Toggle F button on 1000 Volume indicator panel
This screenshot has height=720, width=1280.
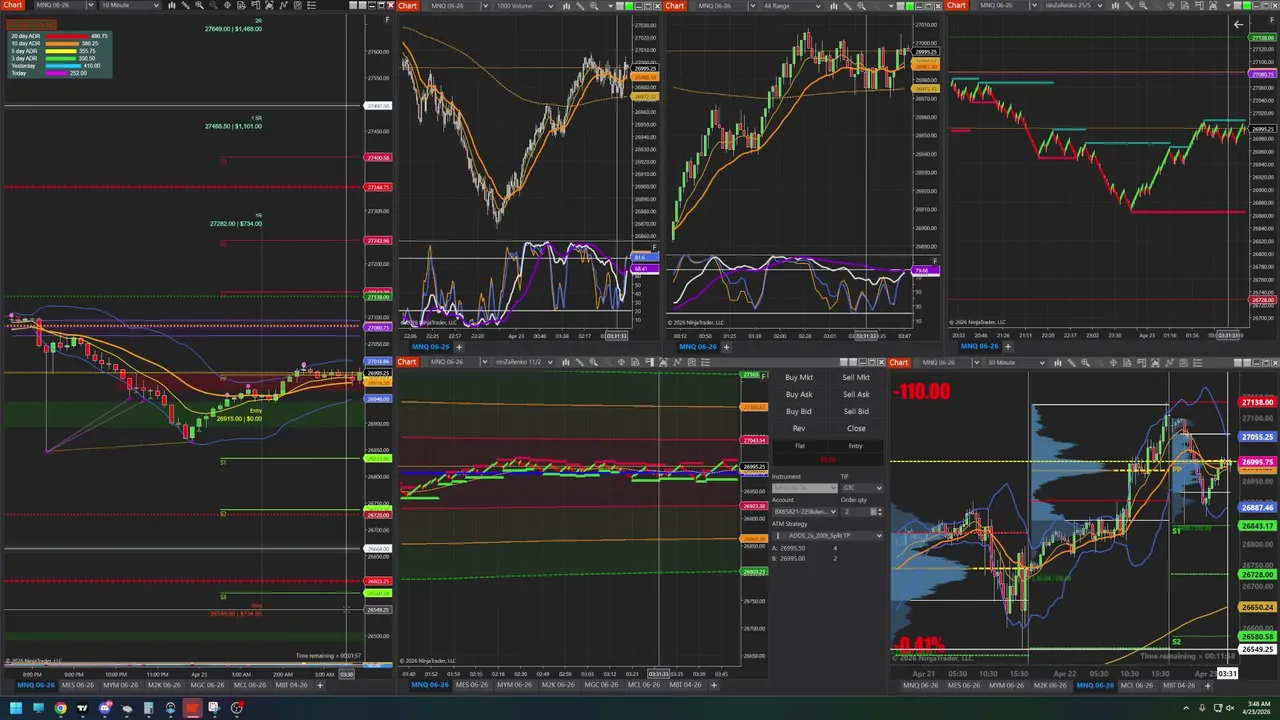pos(655,247)
